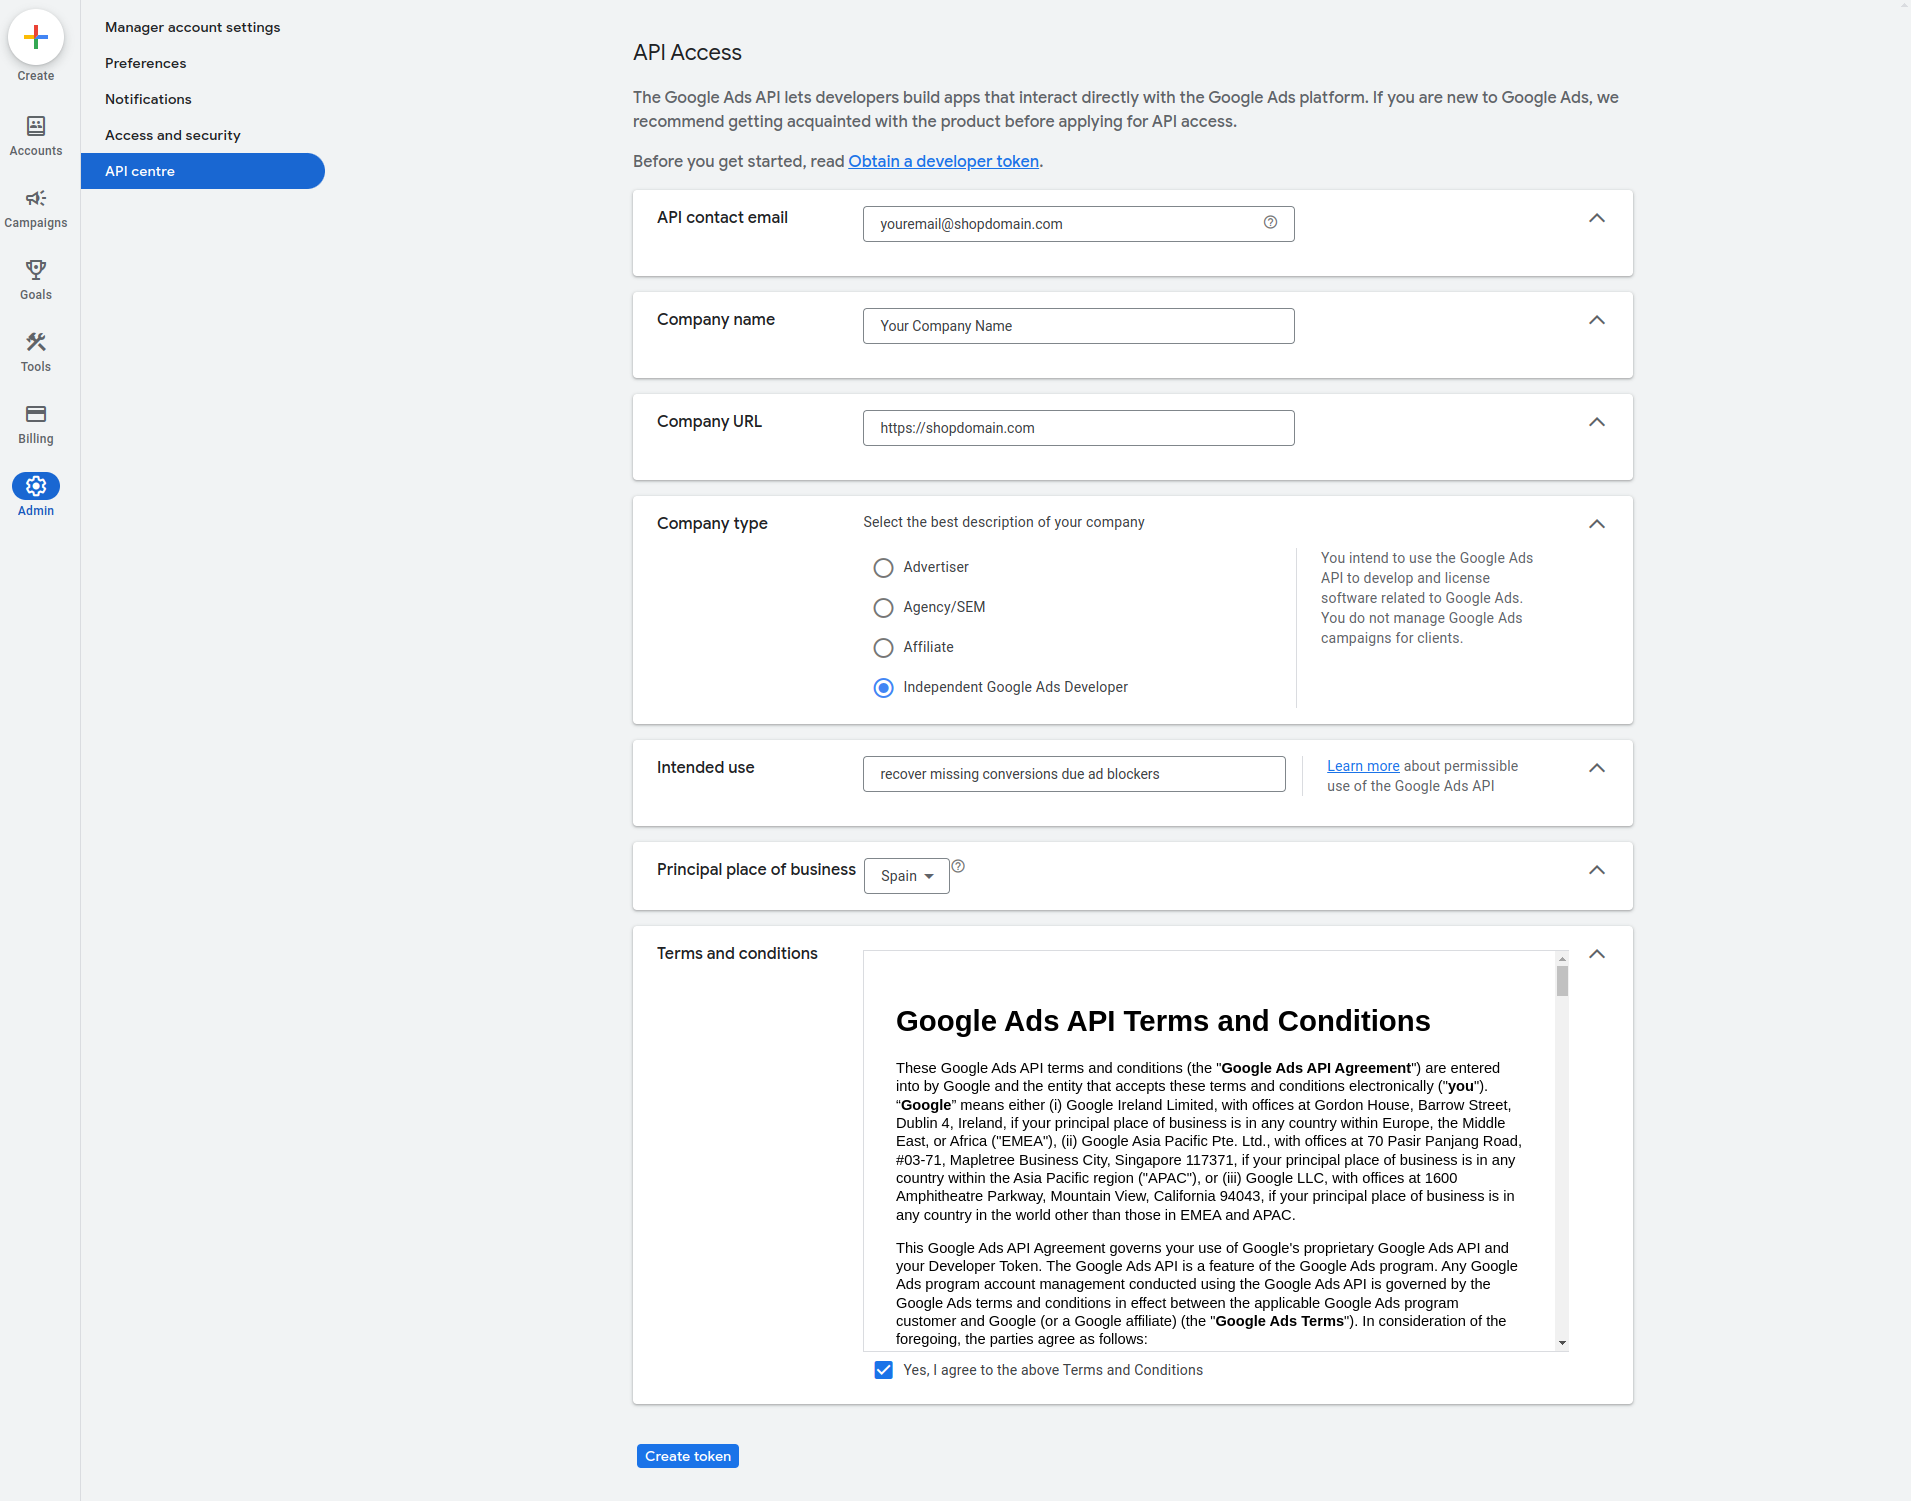Click help icon in API contact email field

1270,223
